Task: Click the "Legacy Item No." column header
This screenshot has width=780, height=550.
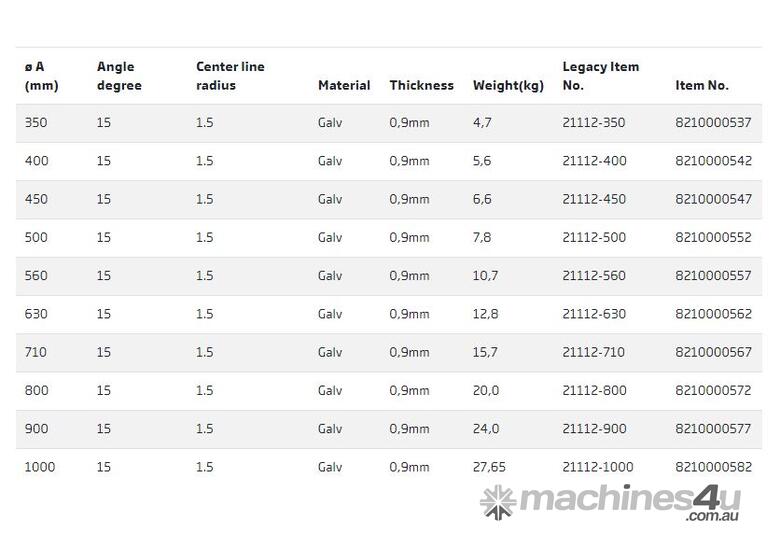Action: click(600, 76)
